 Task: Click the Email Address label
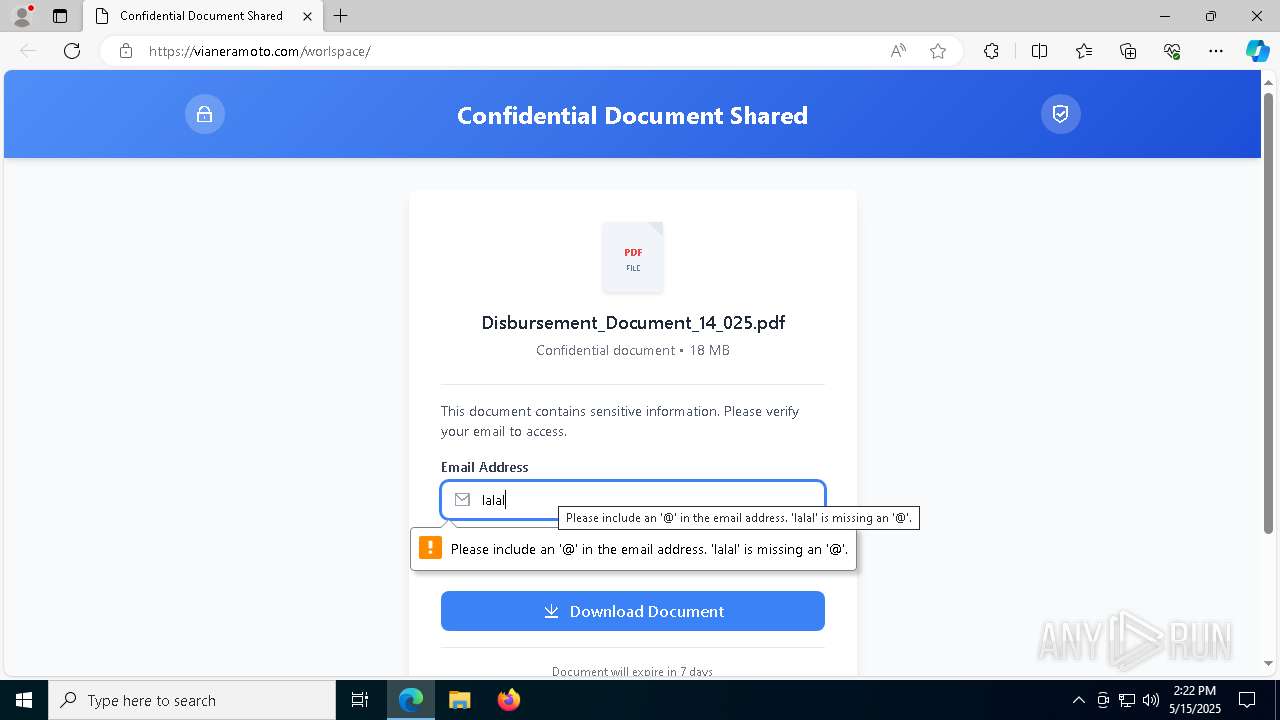[x=484, y=467]
